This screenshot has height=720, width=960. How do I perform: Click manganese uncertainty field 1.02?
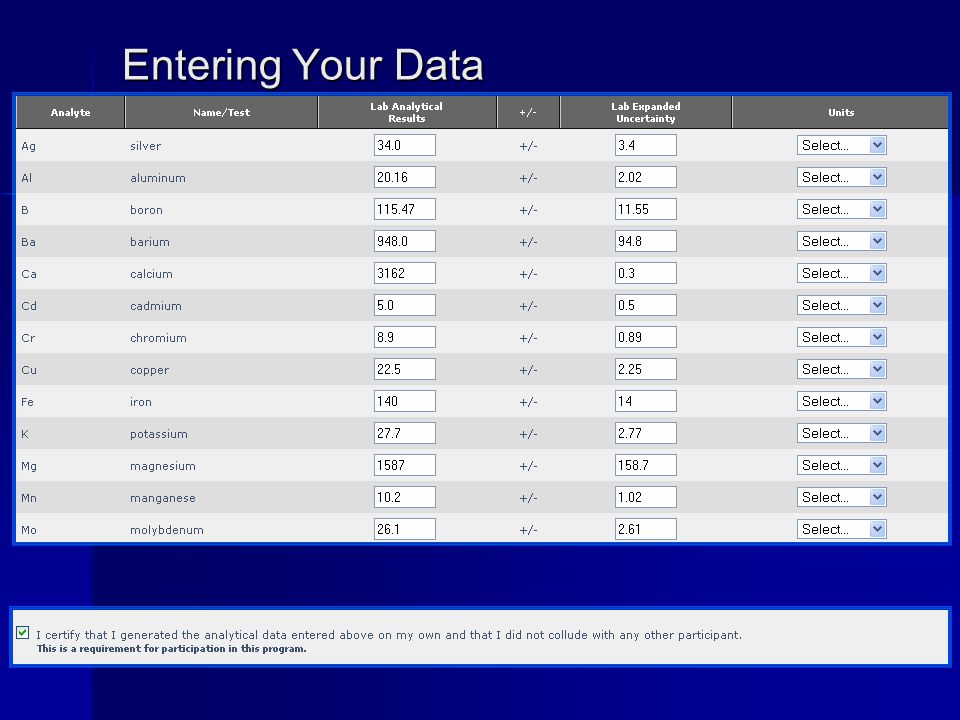646,497
